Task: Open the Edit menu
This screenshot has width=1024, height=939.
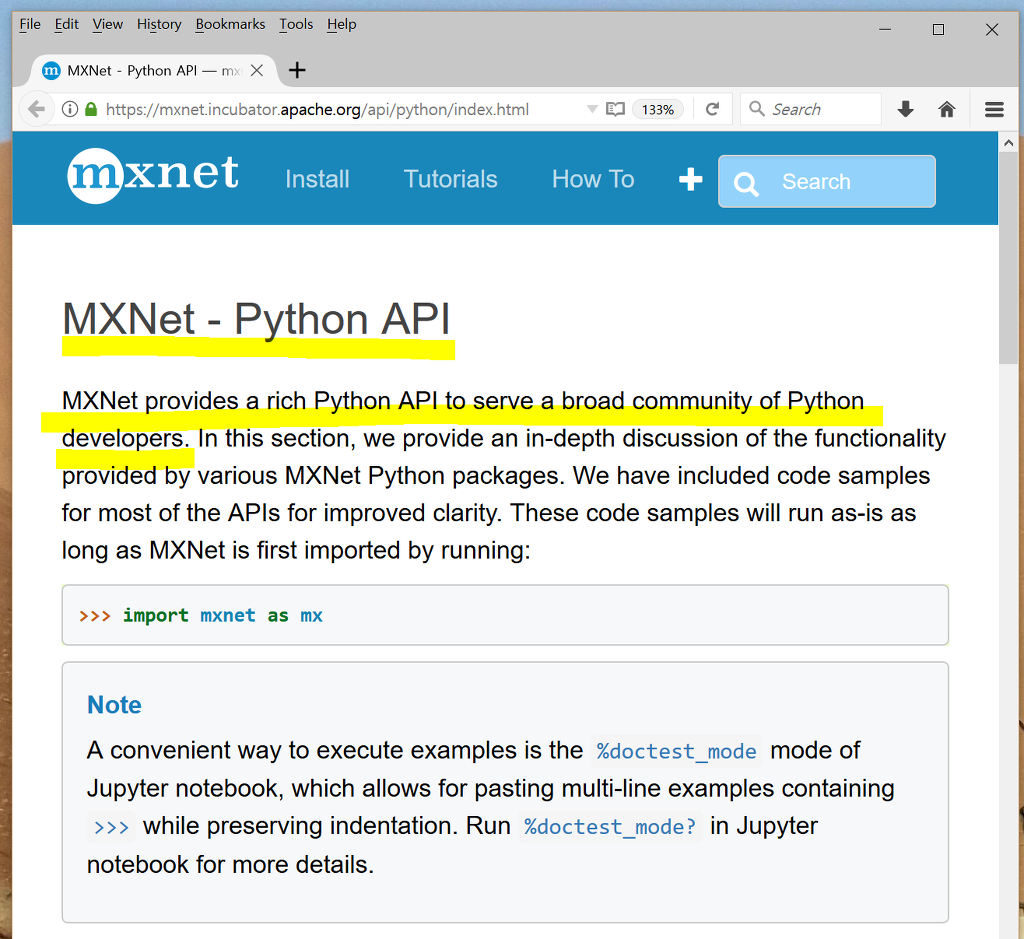Action: click(67, 25)
